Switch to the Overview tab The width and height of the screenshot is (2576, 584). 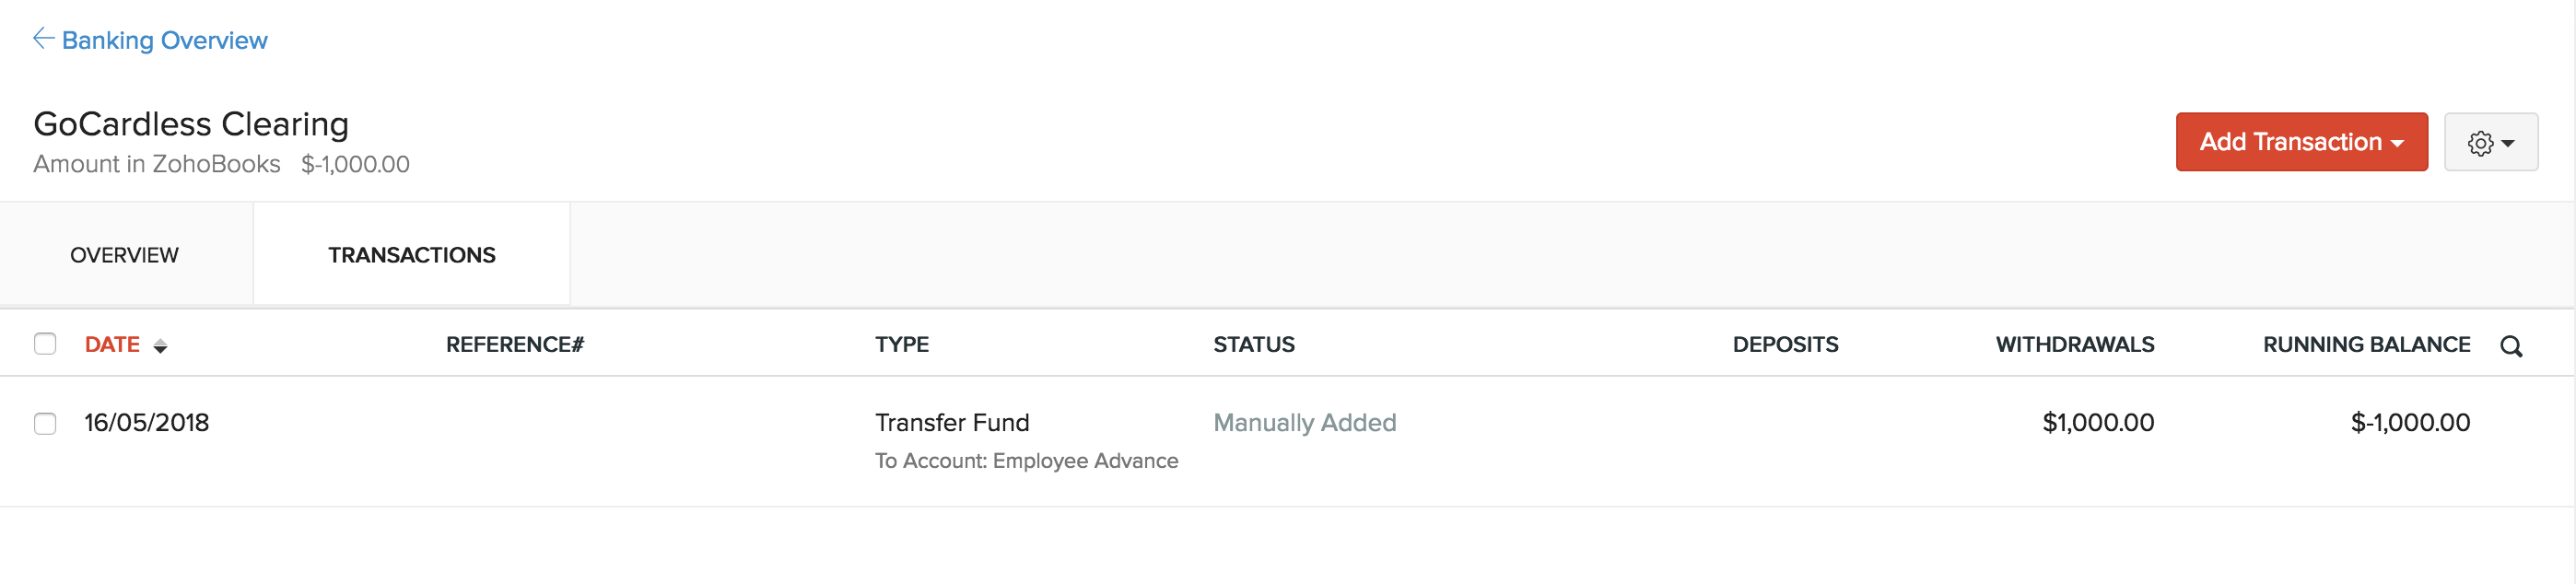(x=124, y=255)
